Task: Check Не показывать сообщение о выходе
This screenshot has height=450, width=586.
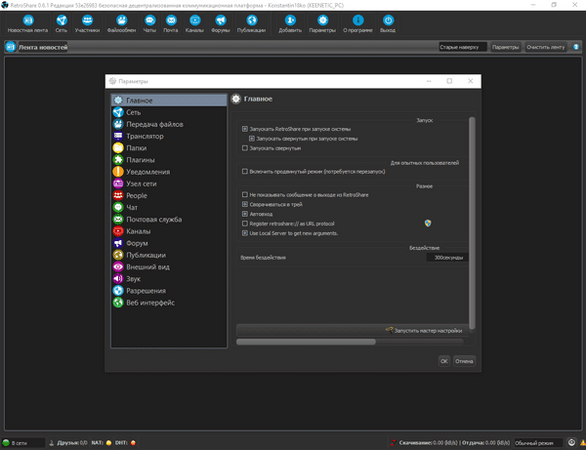Action: [245, 195]
